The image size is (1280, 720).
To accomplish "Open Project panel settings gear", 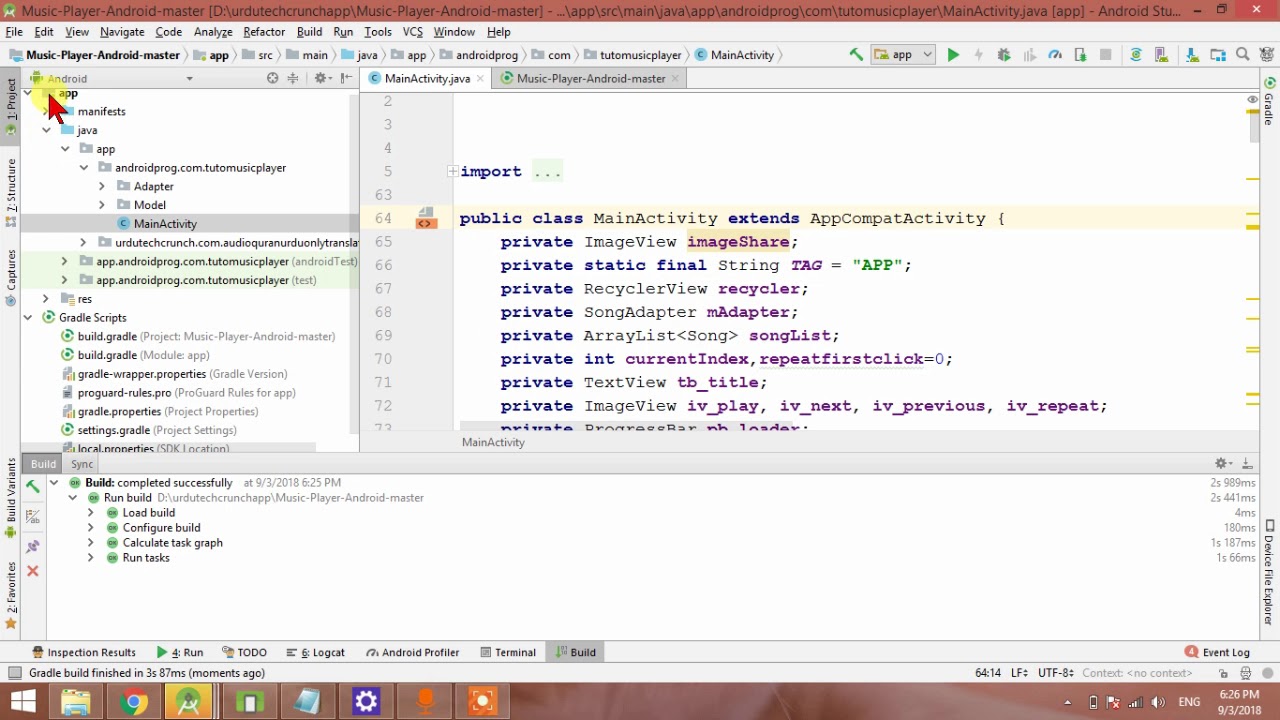I will pyautogui.click(x=321, y=78).
